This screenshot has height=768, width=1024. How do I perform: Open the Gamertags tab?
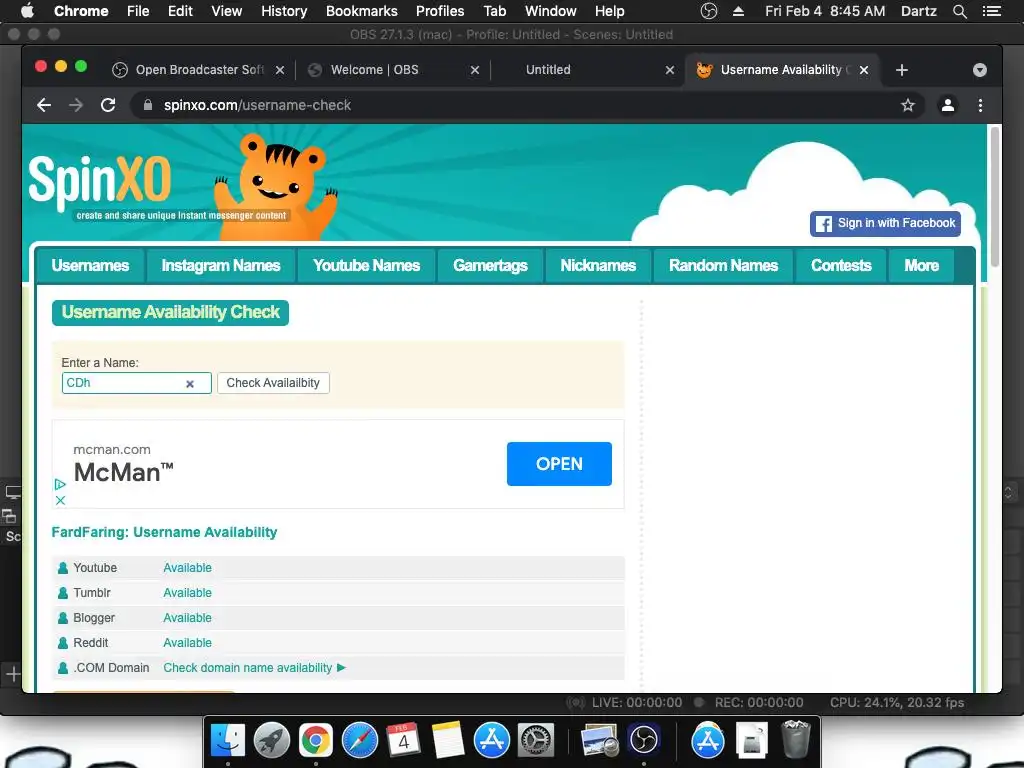[x=490, y=266]
